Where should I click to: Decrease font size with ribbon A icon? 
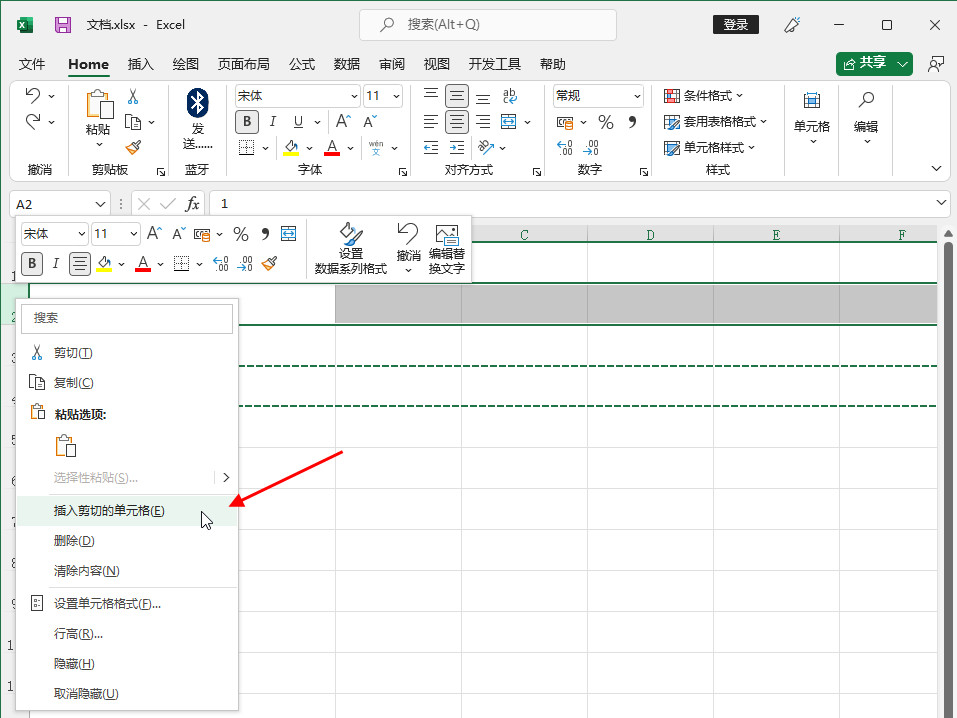tap(370, 121)
